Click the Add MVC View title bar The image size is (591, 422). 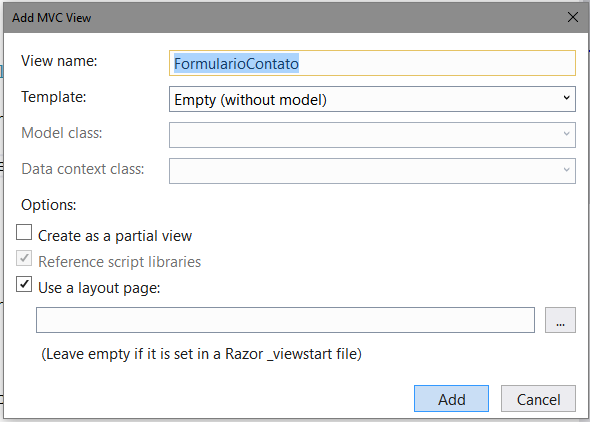(x=283, y=18)
